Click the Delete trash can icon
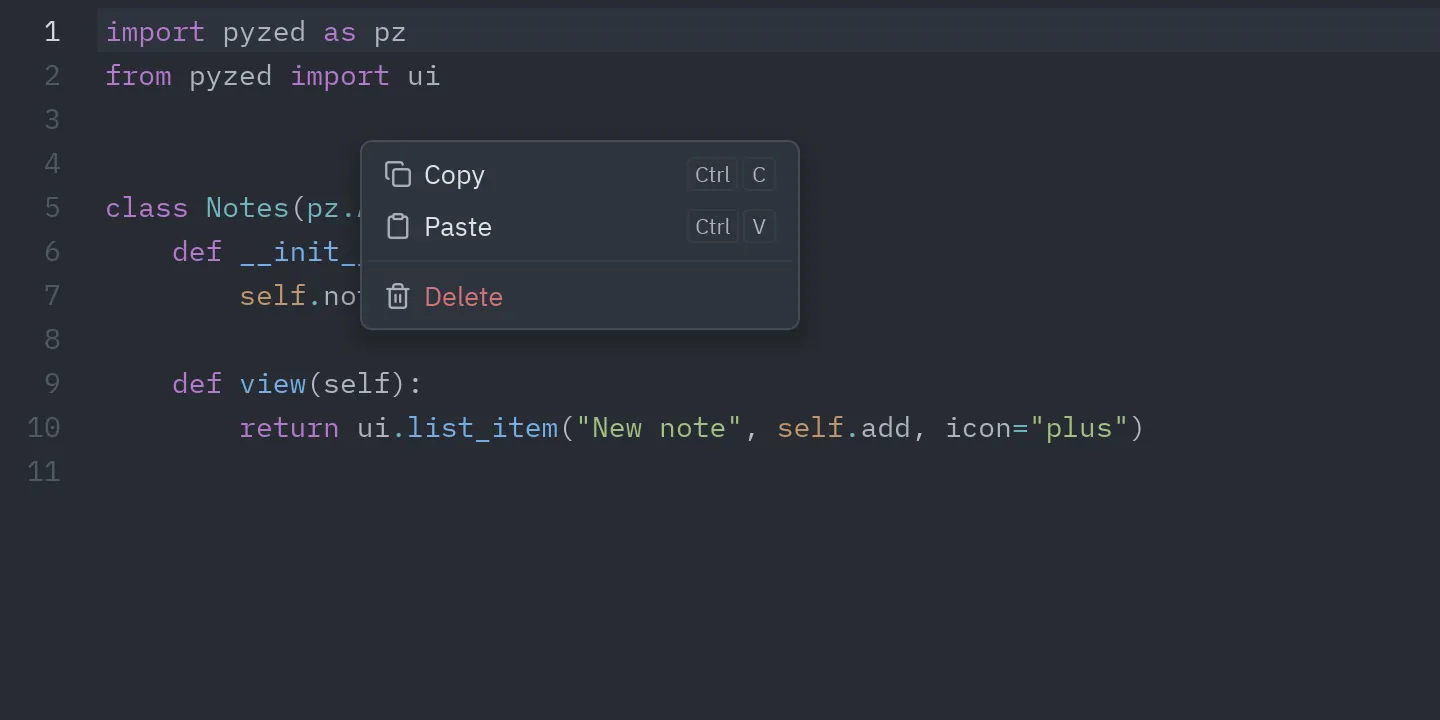The image size is (1440, 720). (x=398, y=296)
